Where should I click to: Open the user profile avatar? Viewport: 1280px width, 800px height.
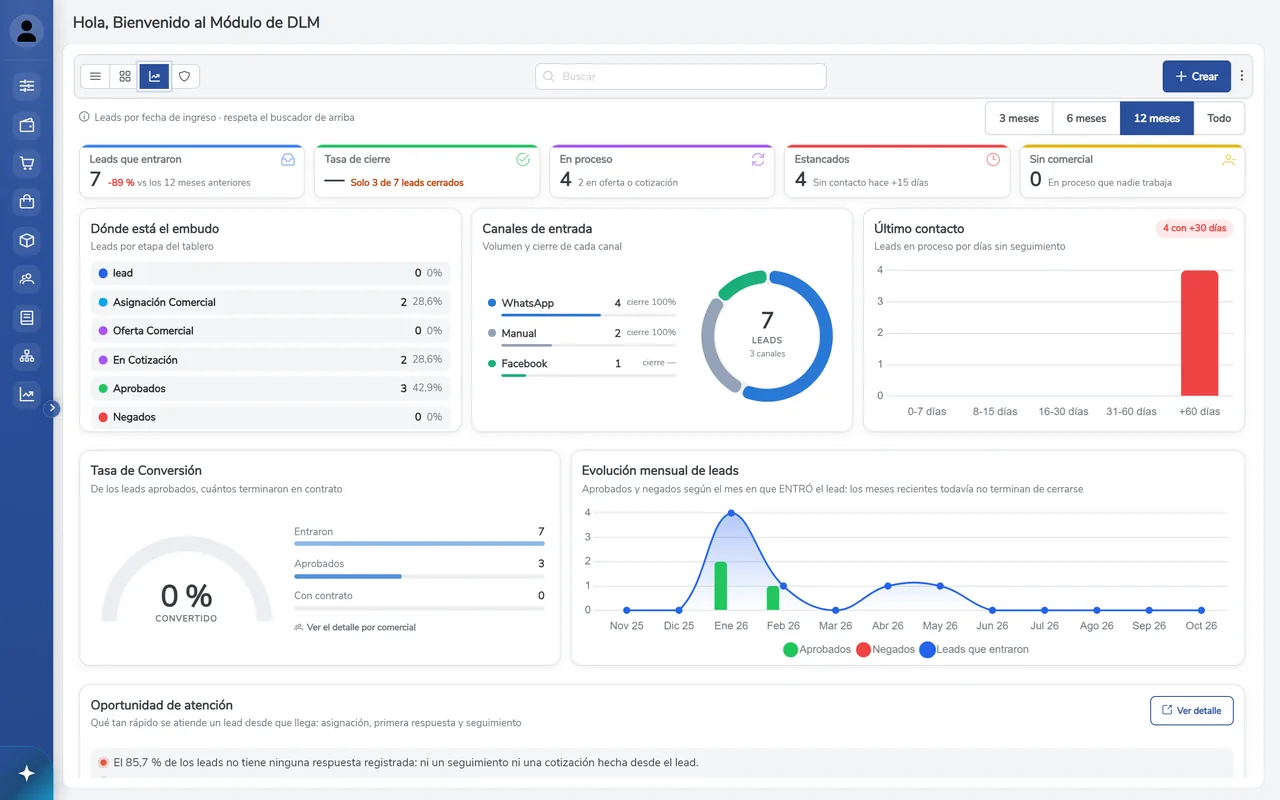pyautogui.click(x=26, y=30)
